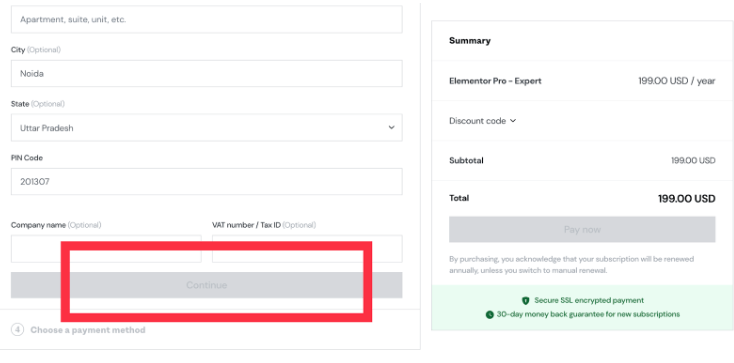734x363 pixels.
Task: Click the Apartment, suite, unit field
Action: (x=206, y=20)
